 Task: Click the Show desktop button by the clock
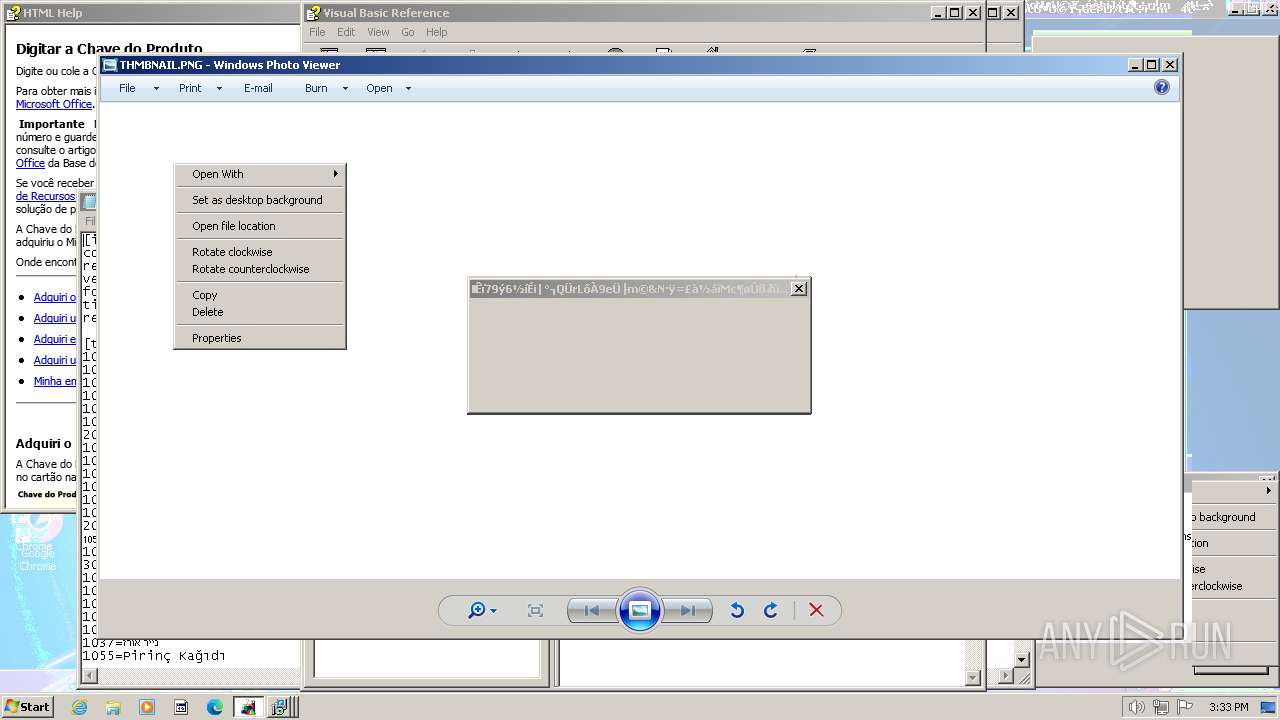pyautogui.click(x=1268, y=707)
